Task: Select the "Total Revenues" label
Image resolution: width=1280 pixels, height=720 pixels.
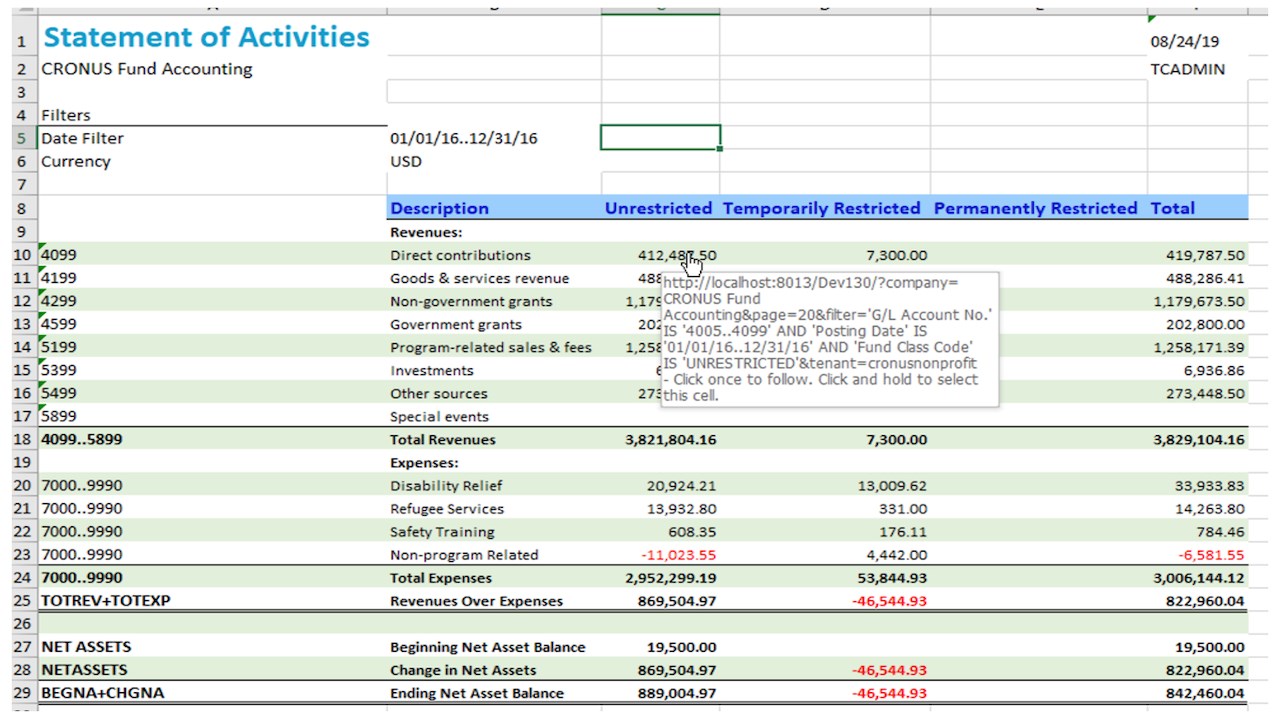Action: click(x=442, y=439)
